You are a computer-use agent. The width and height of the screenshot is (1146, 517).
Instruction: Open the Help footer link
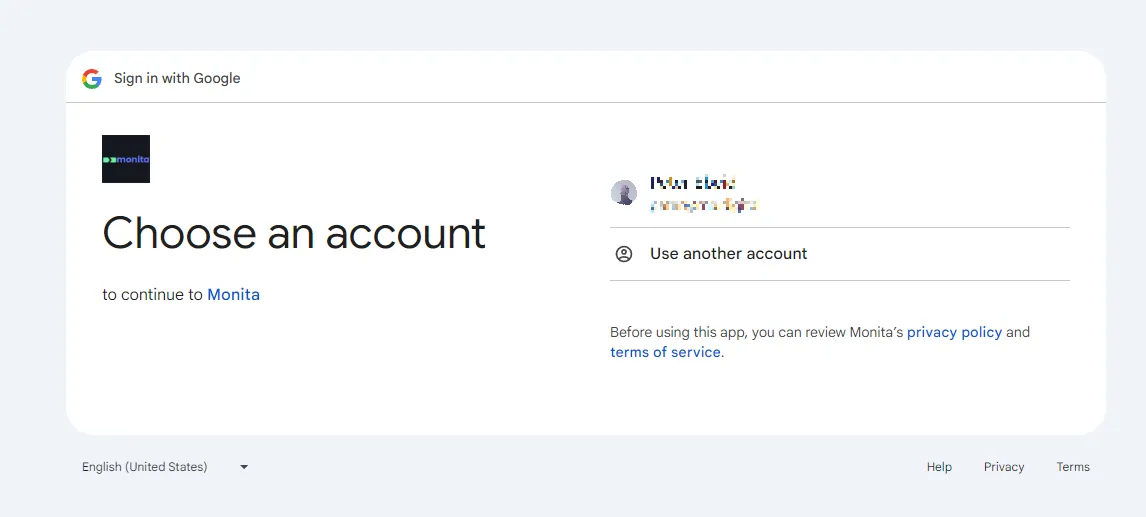tap(939, 467)
